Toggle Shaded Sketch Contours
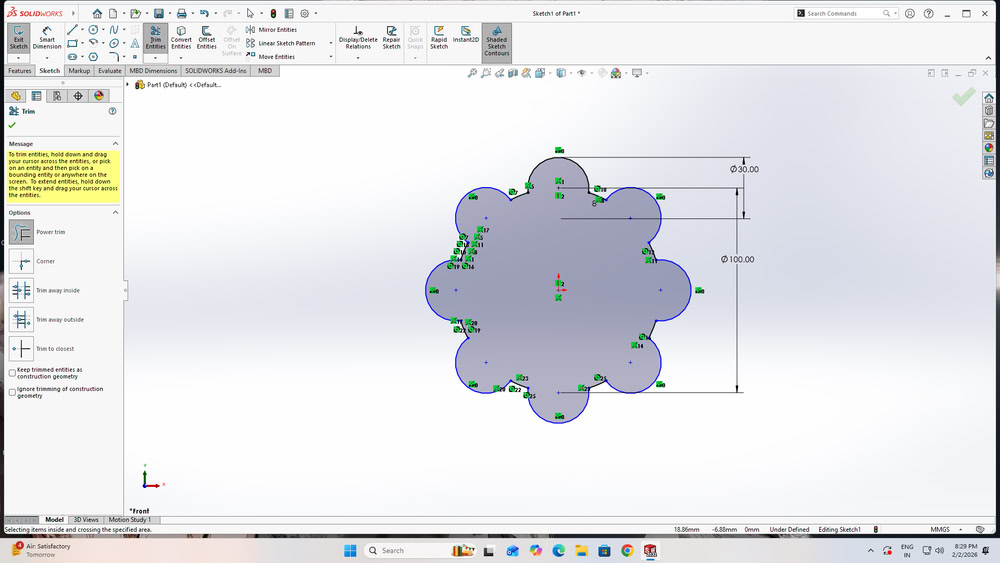Image resolution: width=1000 pixels, height=563 pixels. coord(496,41)
